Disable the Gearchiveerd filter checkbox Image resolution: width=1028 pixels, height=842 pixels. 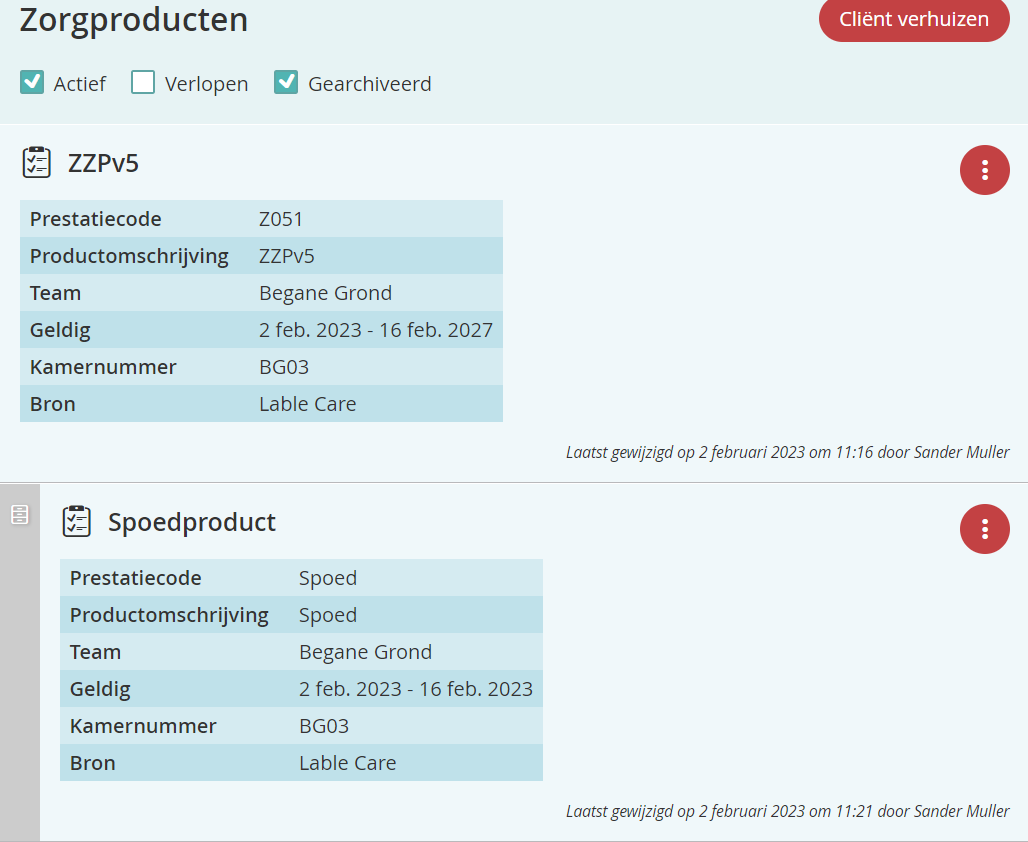click(x=286, y=83)
